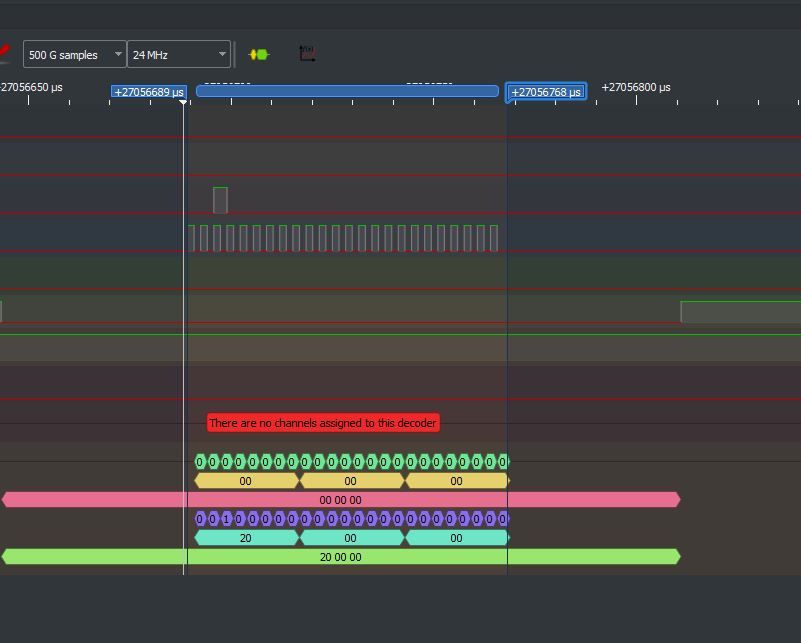Open the 24 MHz sample rate dropdown

[x=178, y=54]
